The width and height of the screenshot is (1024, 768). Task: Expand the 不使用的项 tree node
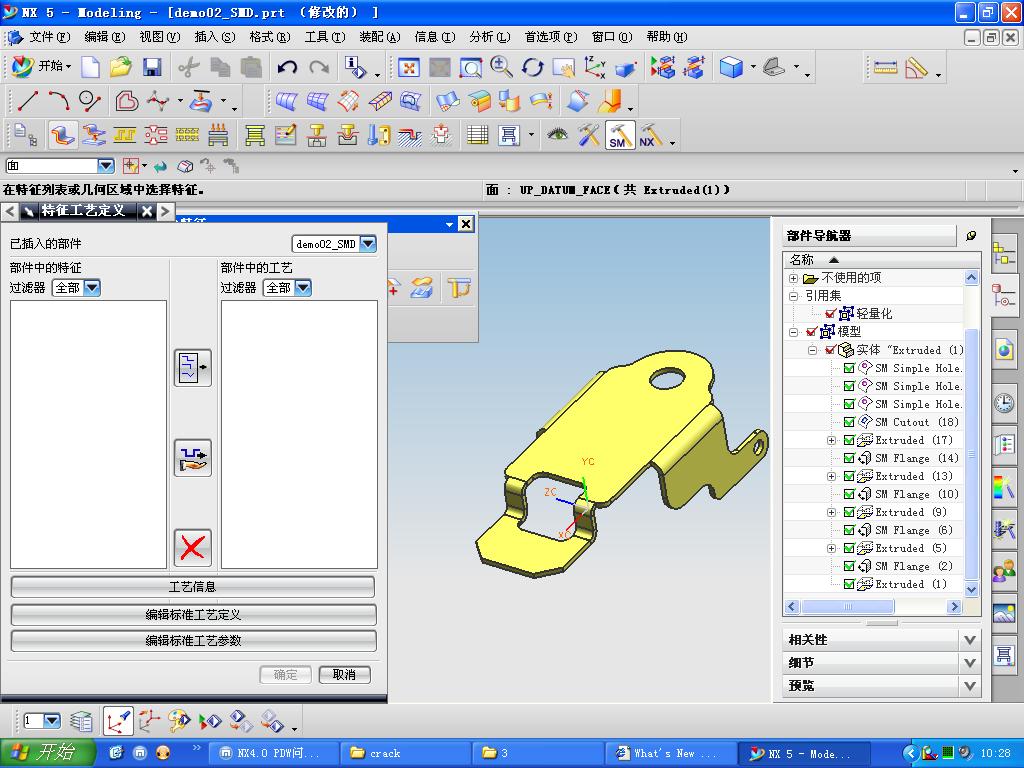[793, 278]
